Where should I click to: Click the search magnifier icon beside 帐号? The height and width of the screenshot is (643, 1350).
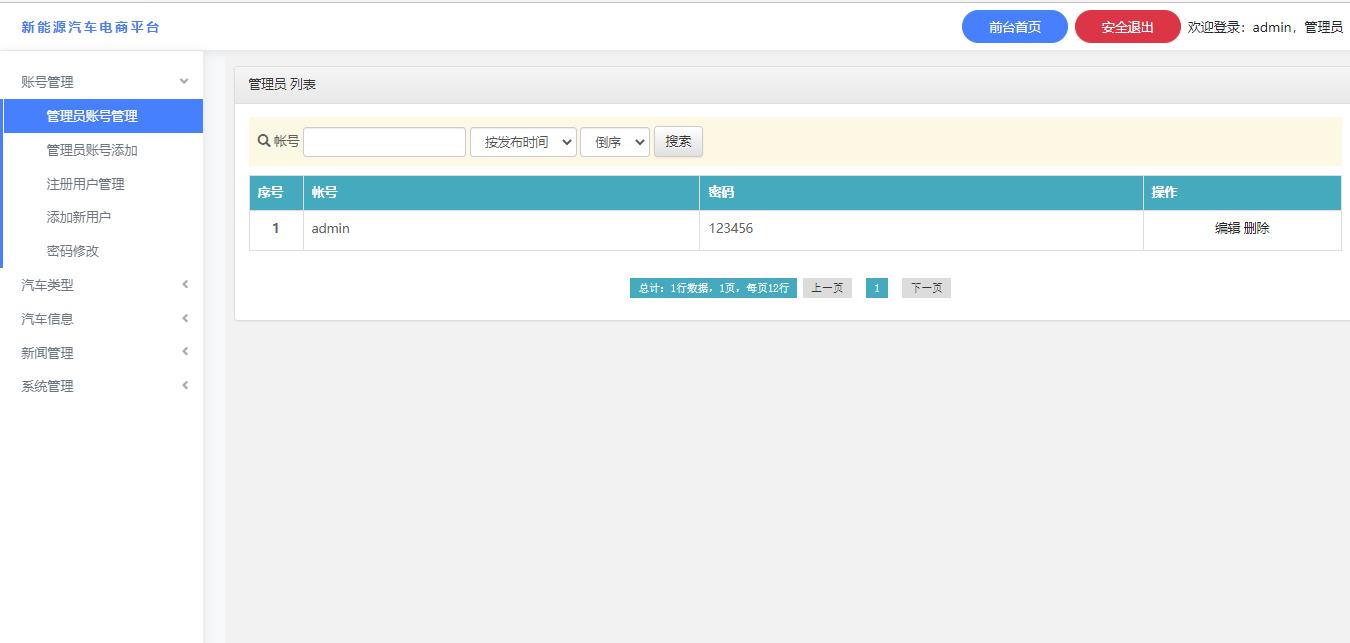point(264,141)
